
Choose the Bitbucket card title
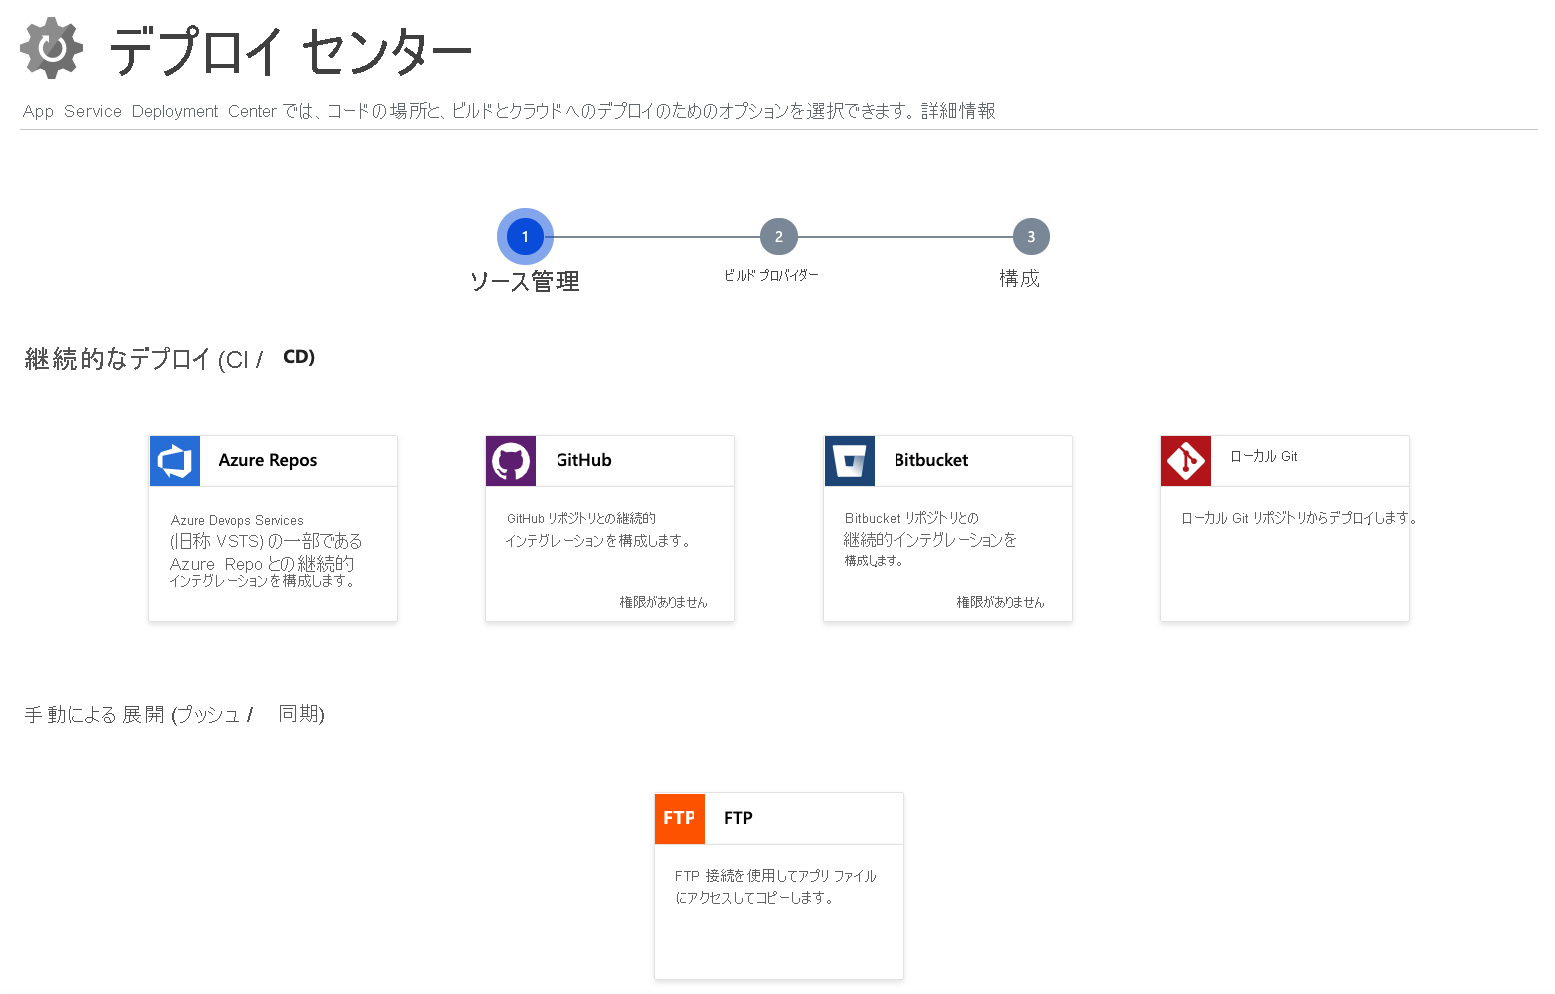pos(931,460)
